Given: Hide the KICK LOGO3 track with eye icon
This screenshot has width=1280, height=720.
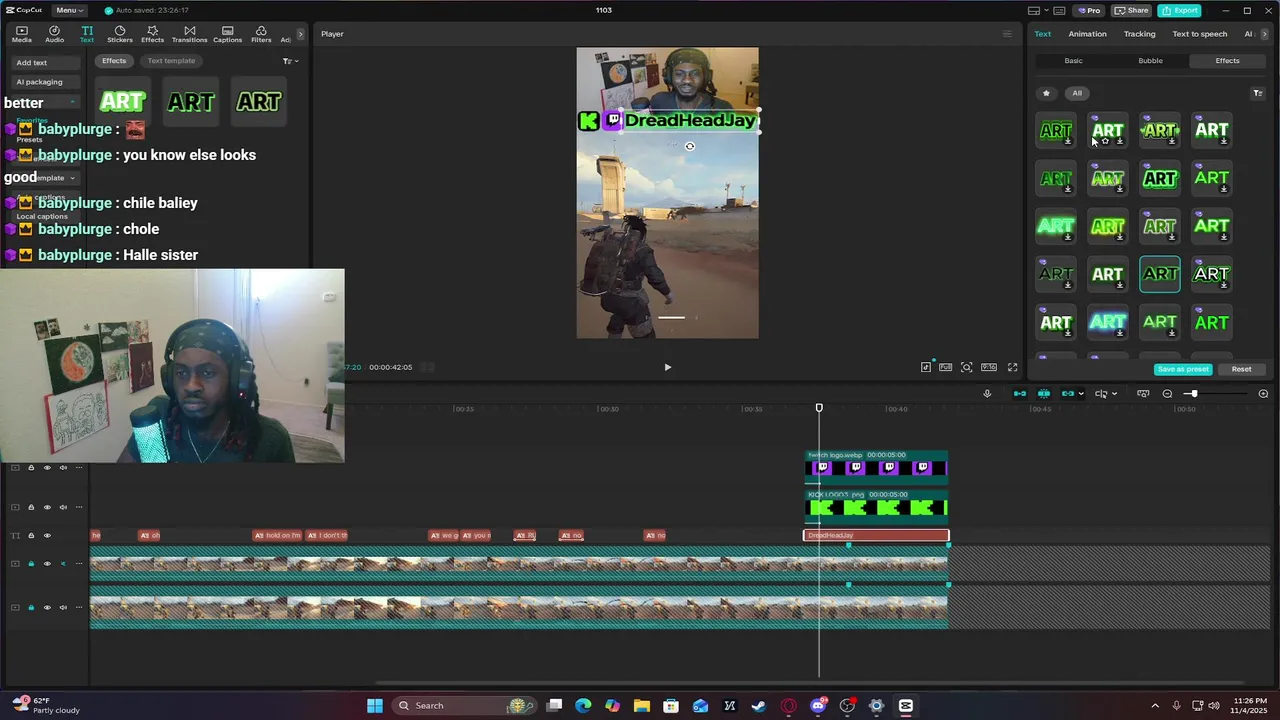Looking at the screenshot, I should pos(47,507).
